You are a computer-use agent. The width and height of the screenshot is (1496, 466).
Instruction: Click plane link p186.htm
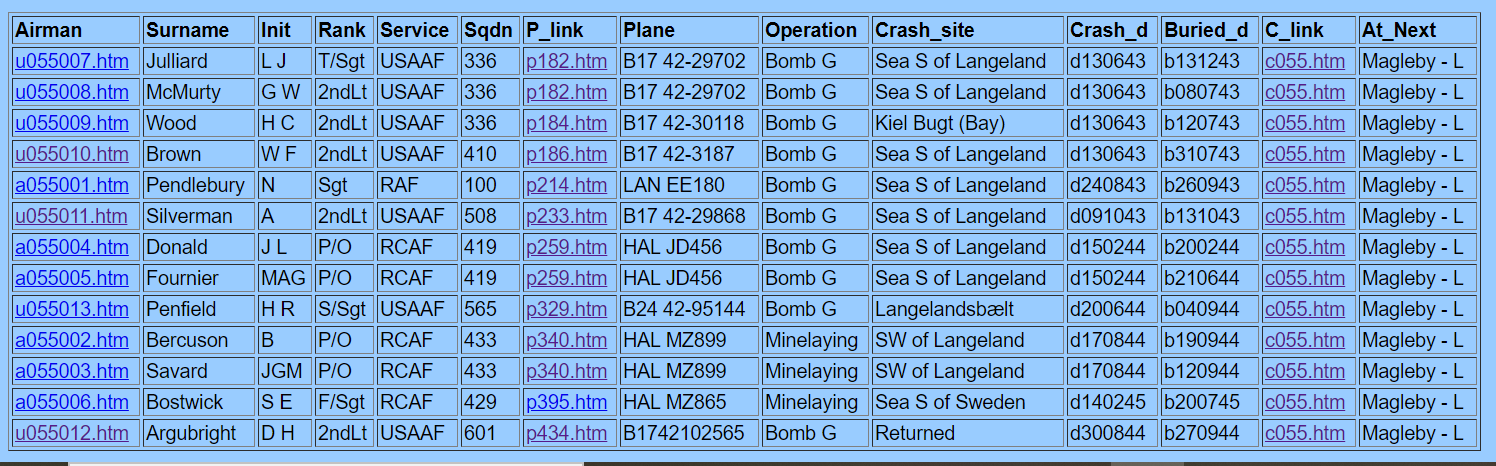(x=565, y=154)
